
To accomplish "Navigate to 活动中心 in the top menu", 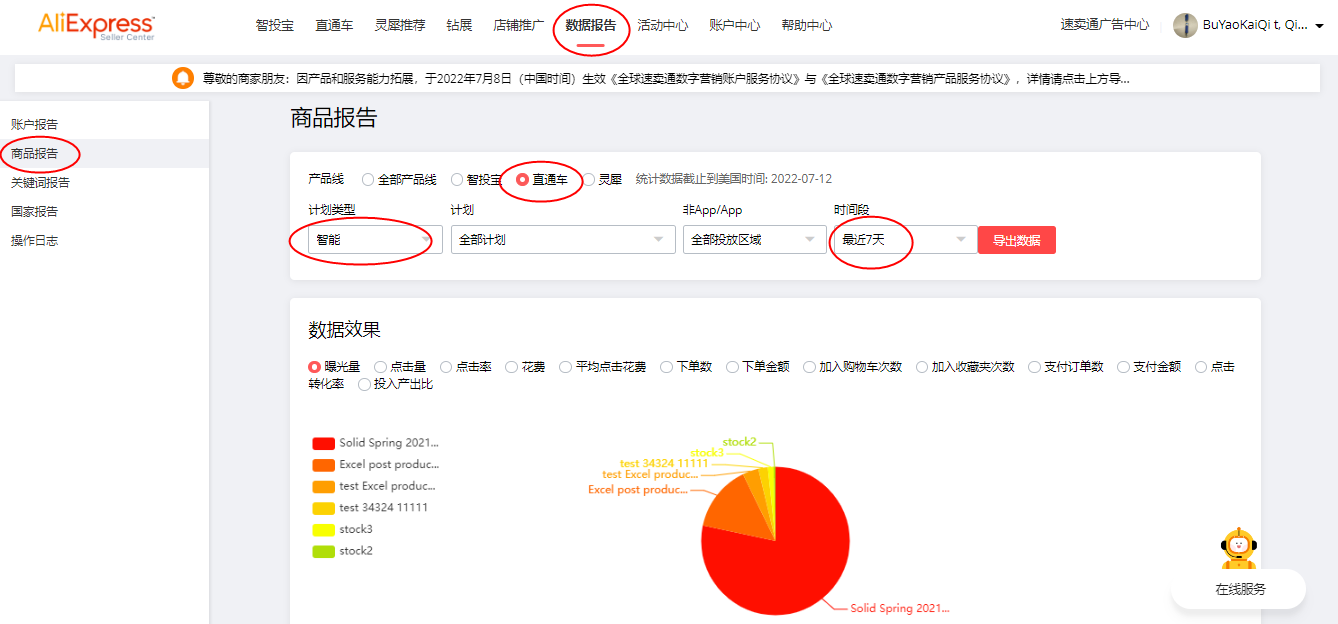I will click(663, 25).
